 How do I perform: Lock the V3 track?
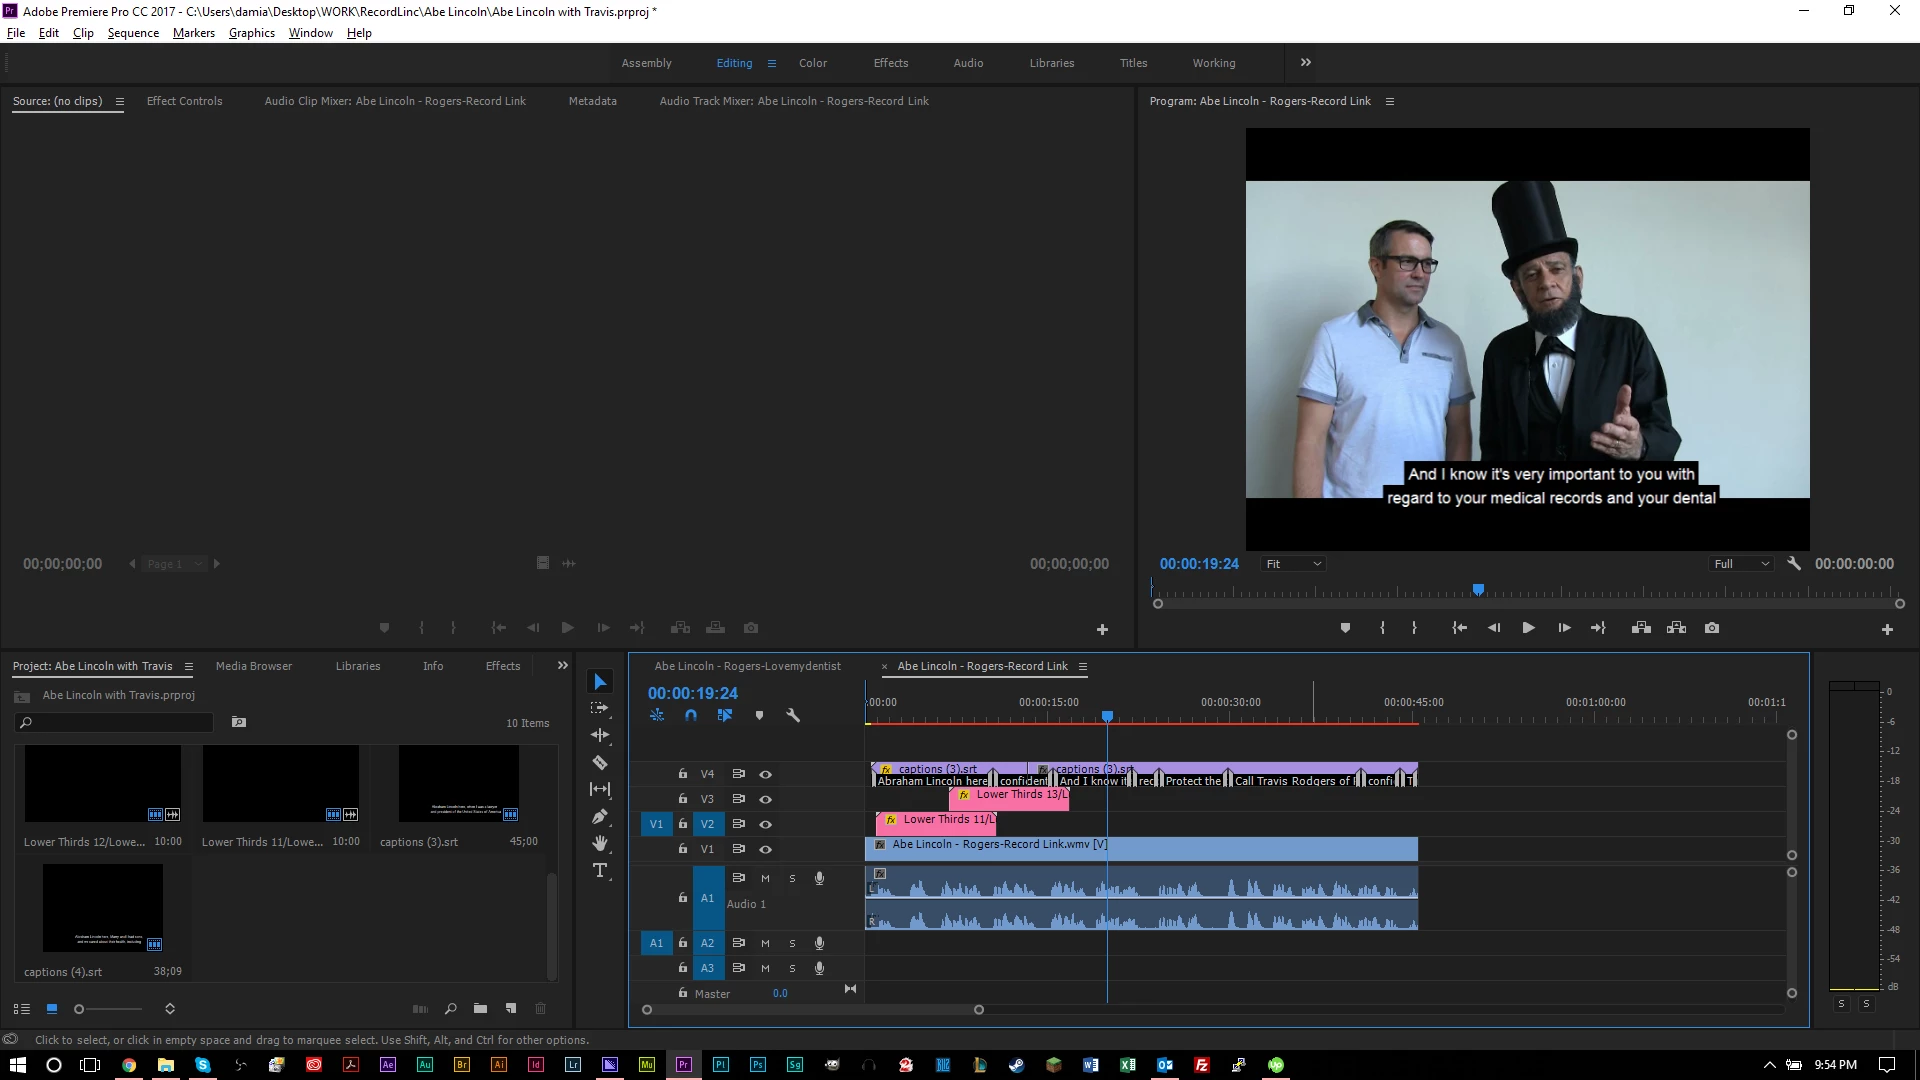pos(682,799)
